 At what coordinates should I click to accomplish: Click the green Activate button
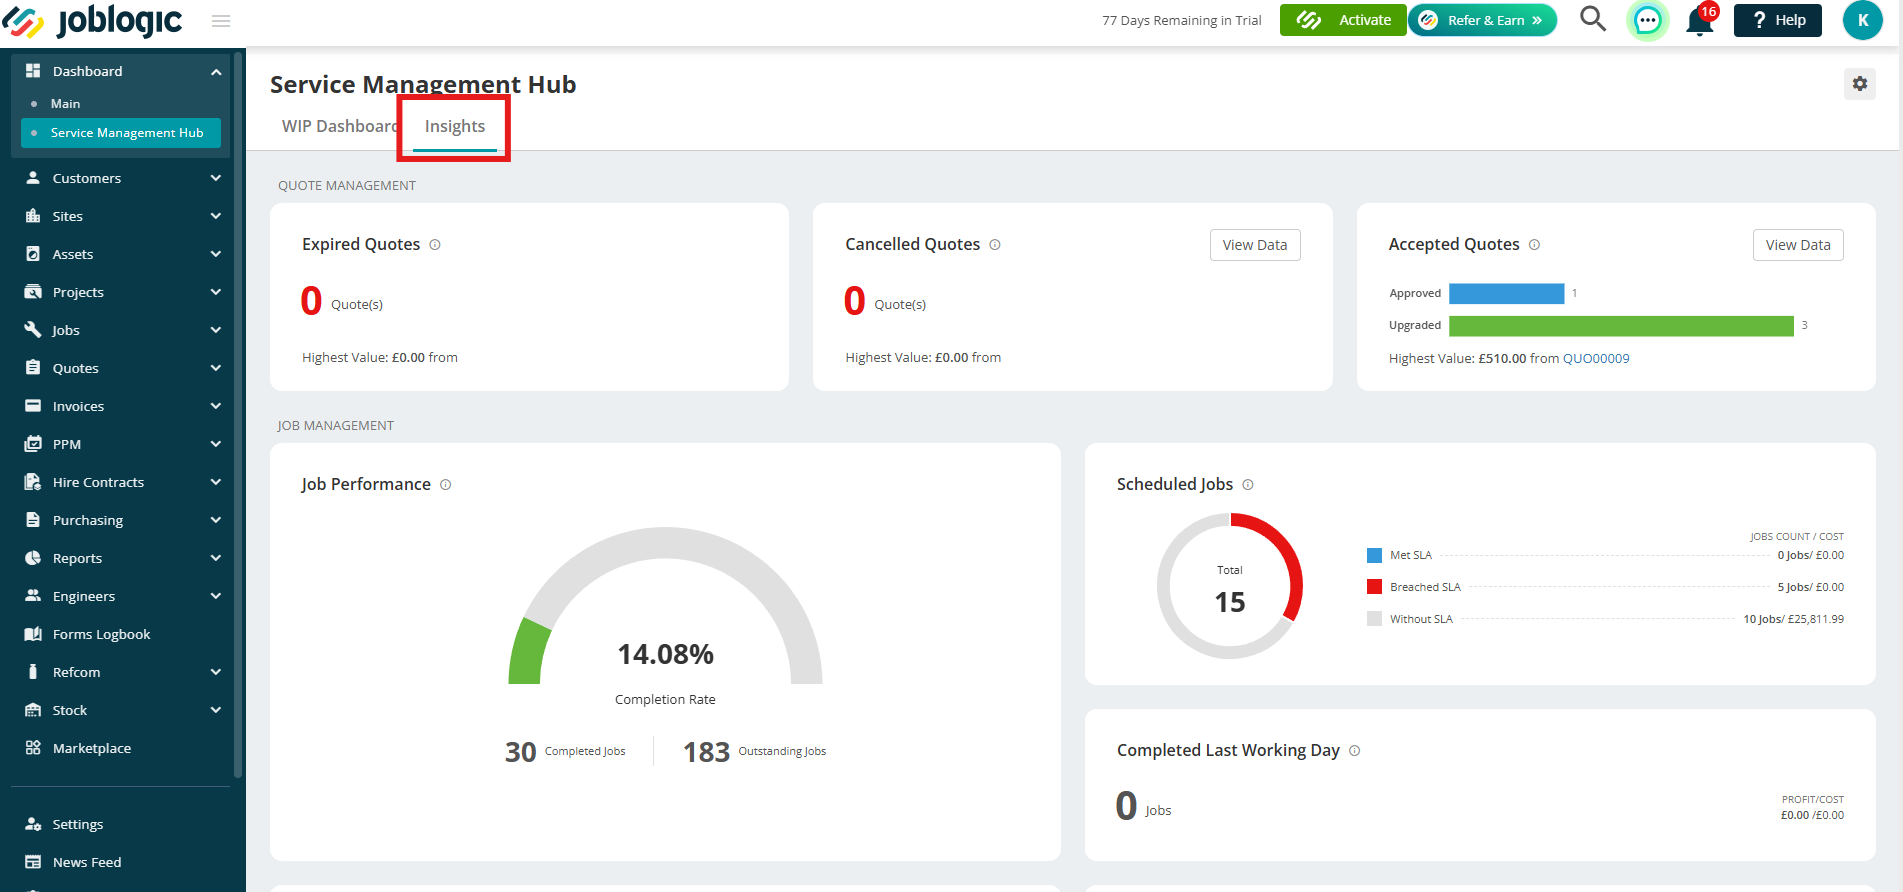[1343, 20]
